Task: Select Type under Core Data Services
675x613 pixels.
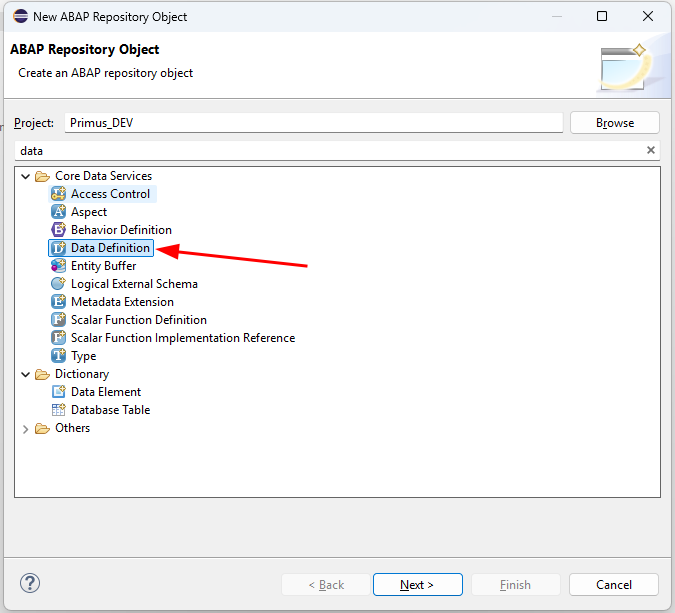Action: click(x=84, y=356)
